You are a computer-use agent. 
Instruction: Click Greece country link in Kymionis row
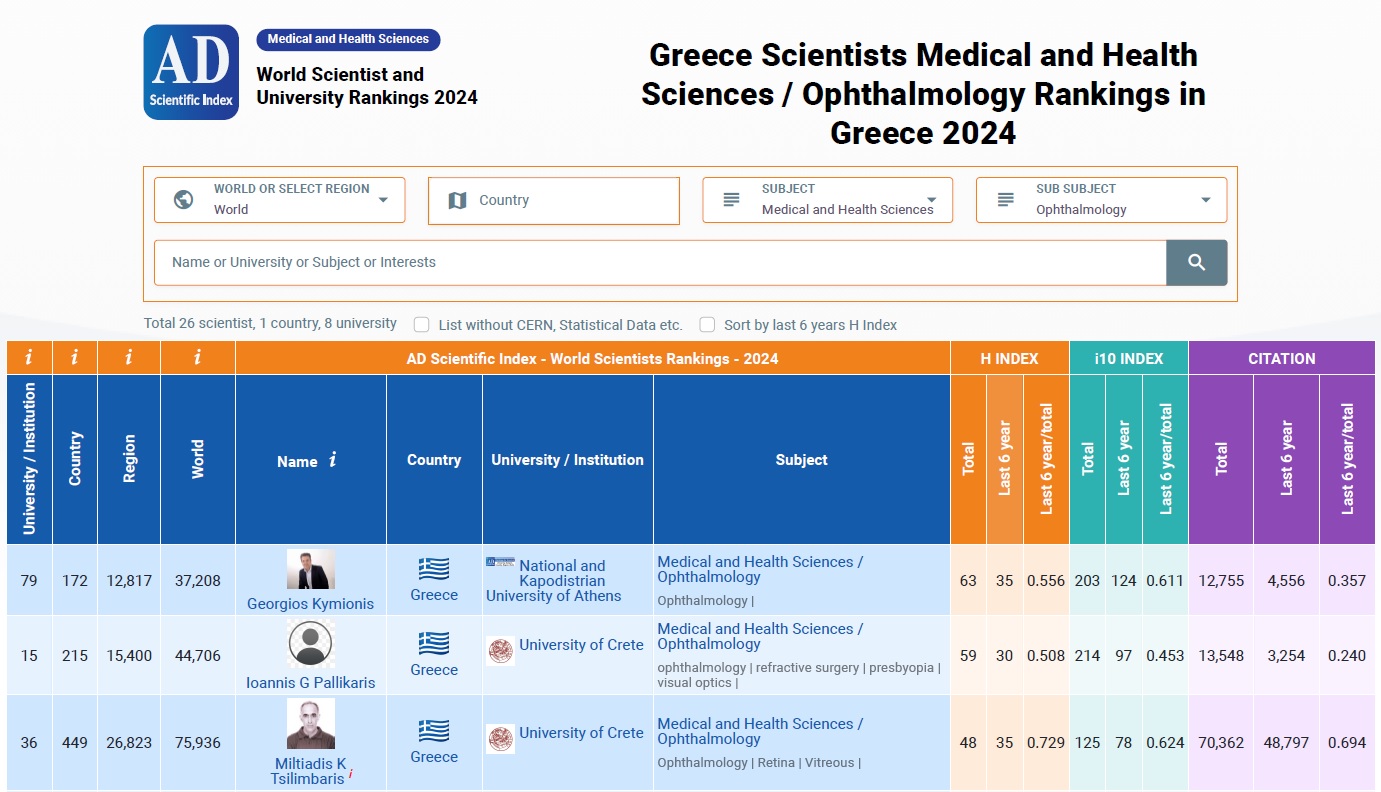(434, 595)
